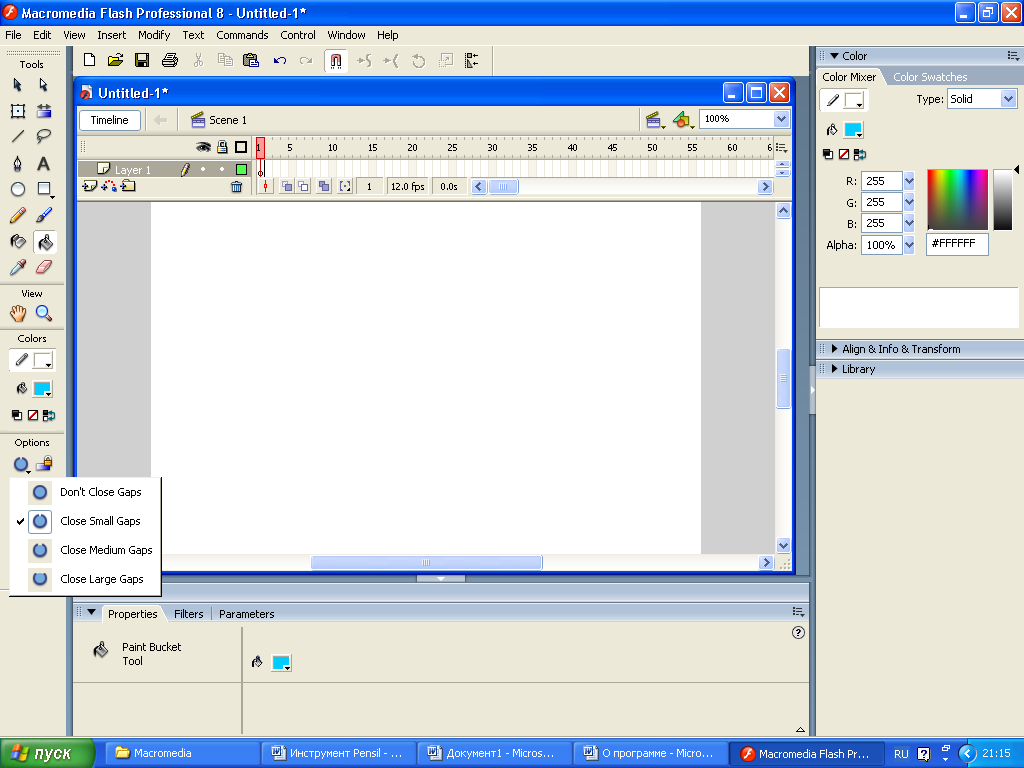Image resolution: width=1024 pixels, height=768 pixels.
Task: Click the hex color #FFFFFF field
Action: point(957,244)
